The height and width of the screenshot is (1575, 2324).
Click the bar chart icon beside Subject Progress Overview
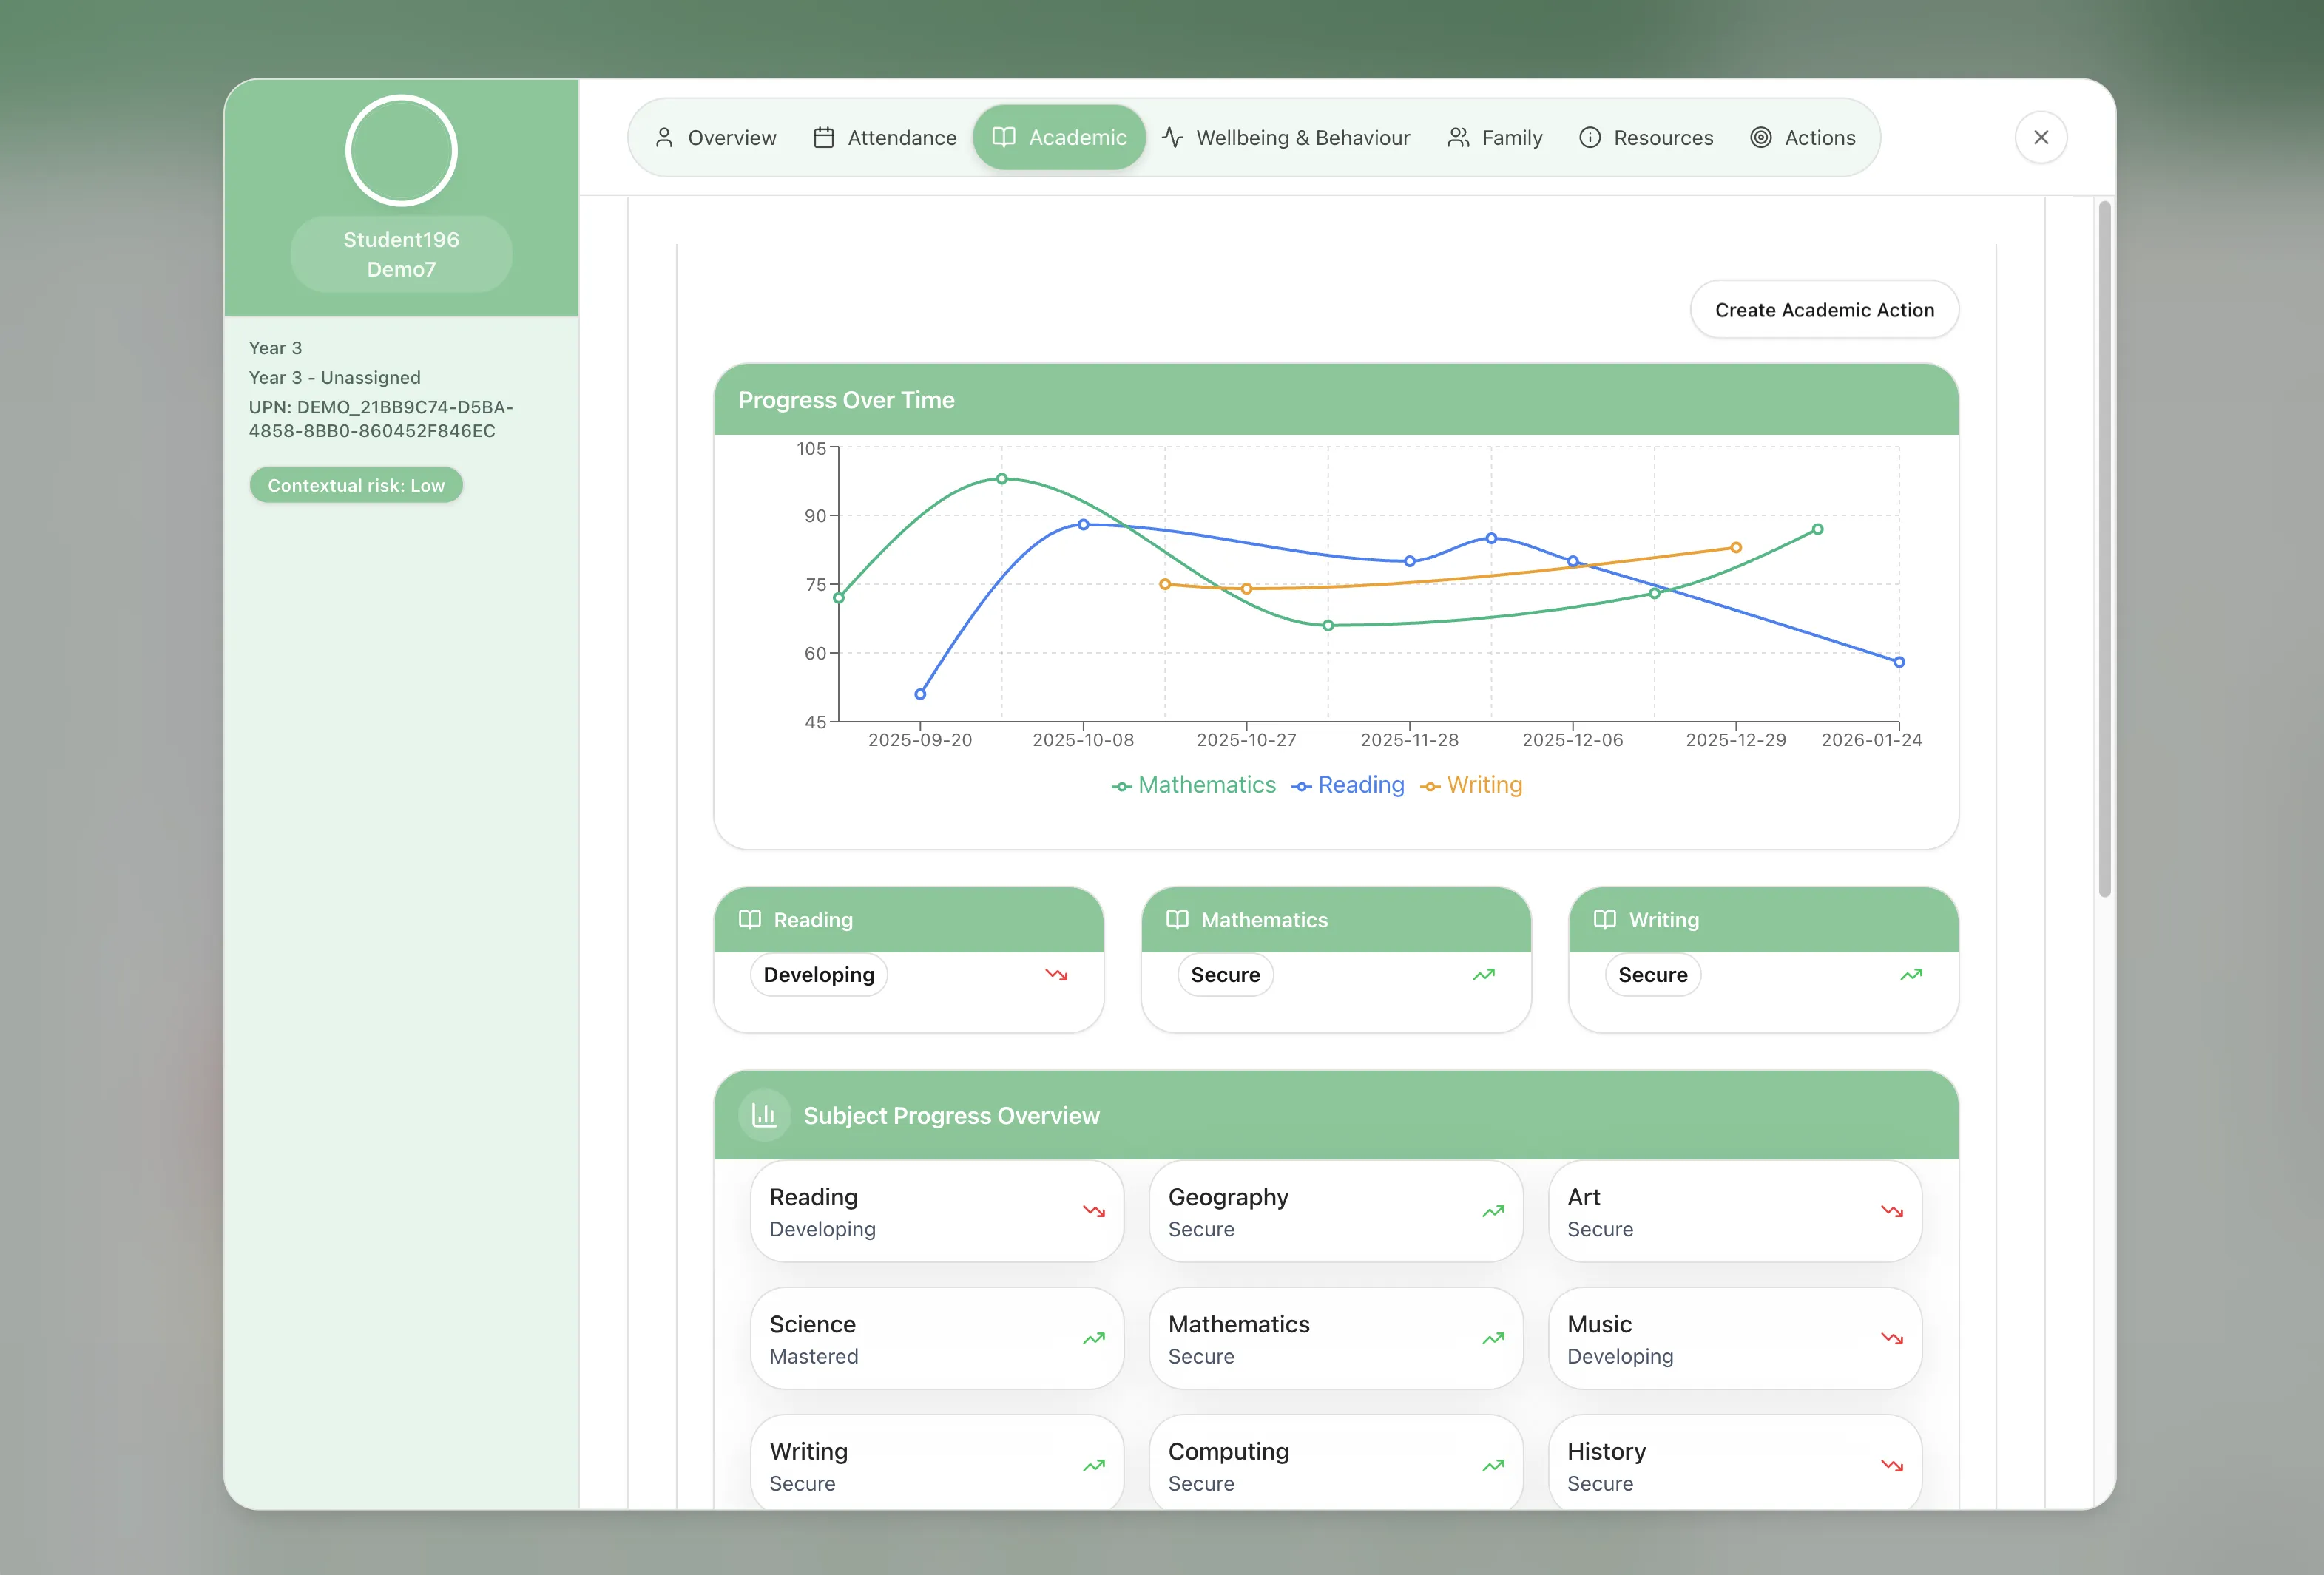(764, 1115)
